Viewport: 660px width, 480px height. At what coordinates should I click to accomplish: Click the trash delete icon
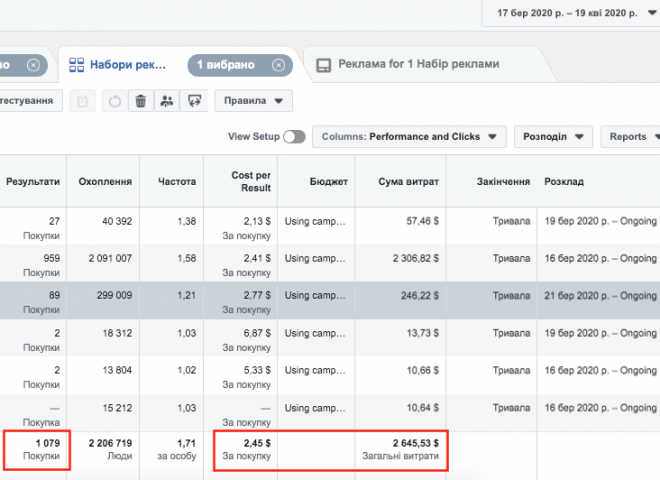[x=141, y=101]
